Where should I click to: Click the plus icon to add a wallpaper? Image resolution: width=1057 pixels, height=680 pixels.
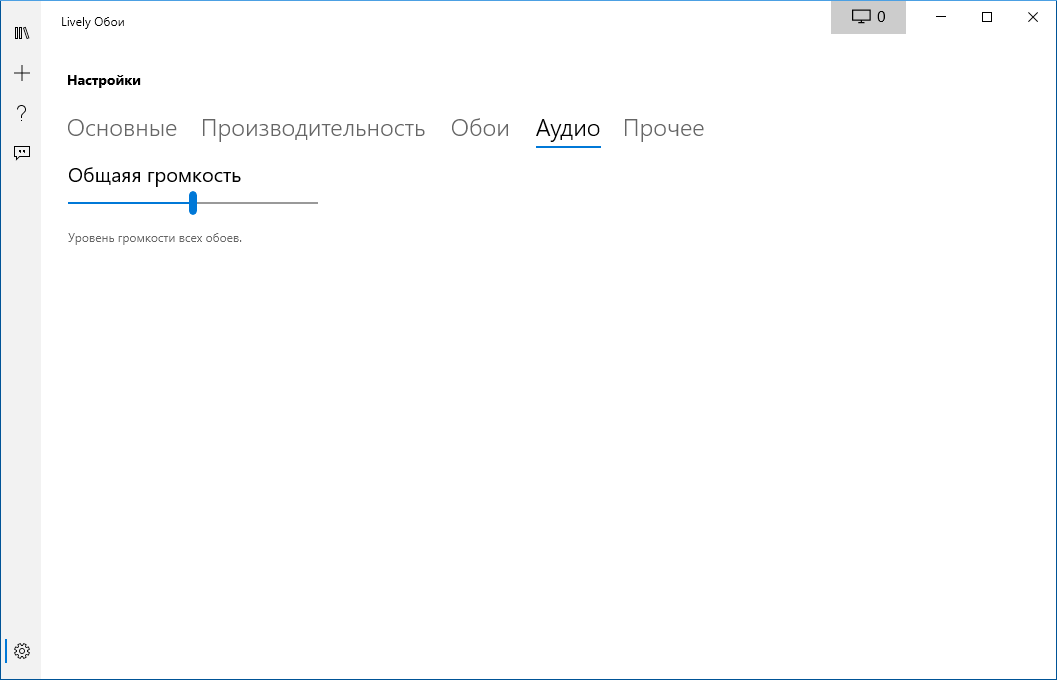tap(22, 73)
